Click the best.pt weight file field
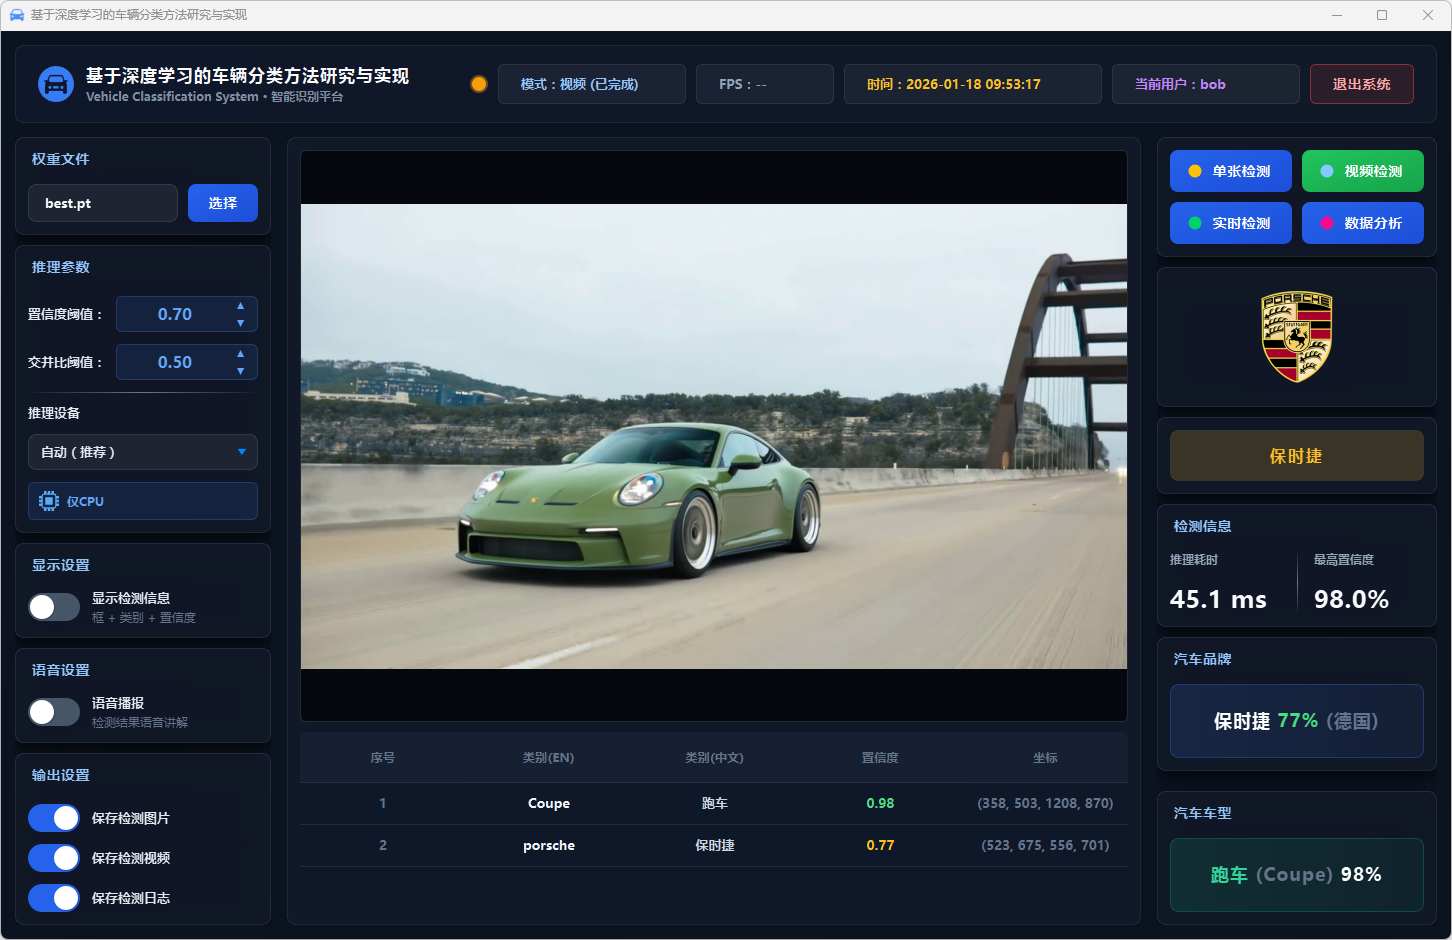This screenshot has width=1452, height=940. click(103, 203)
